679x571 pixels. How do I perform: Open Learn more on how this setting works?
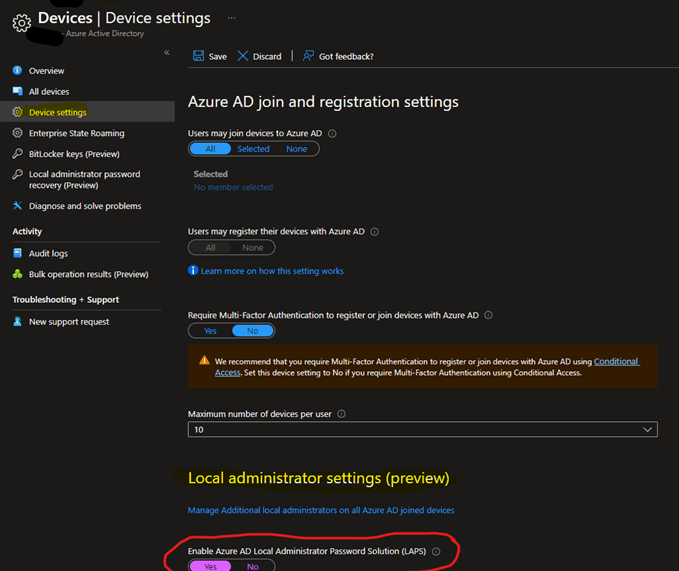(x=272, y=271)
